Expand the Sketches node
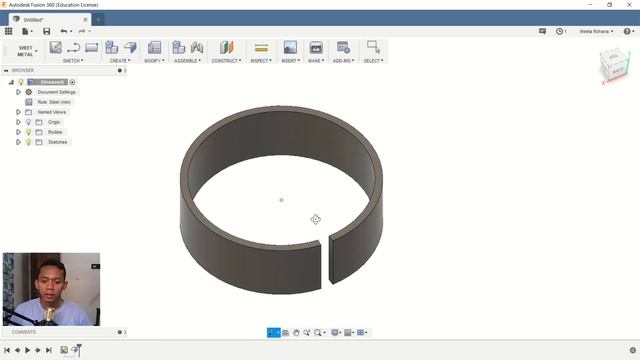The image size is (640, 360). [18, 142]
